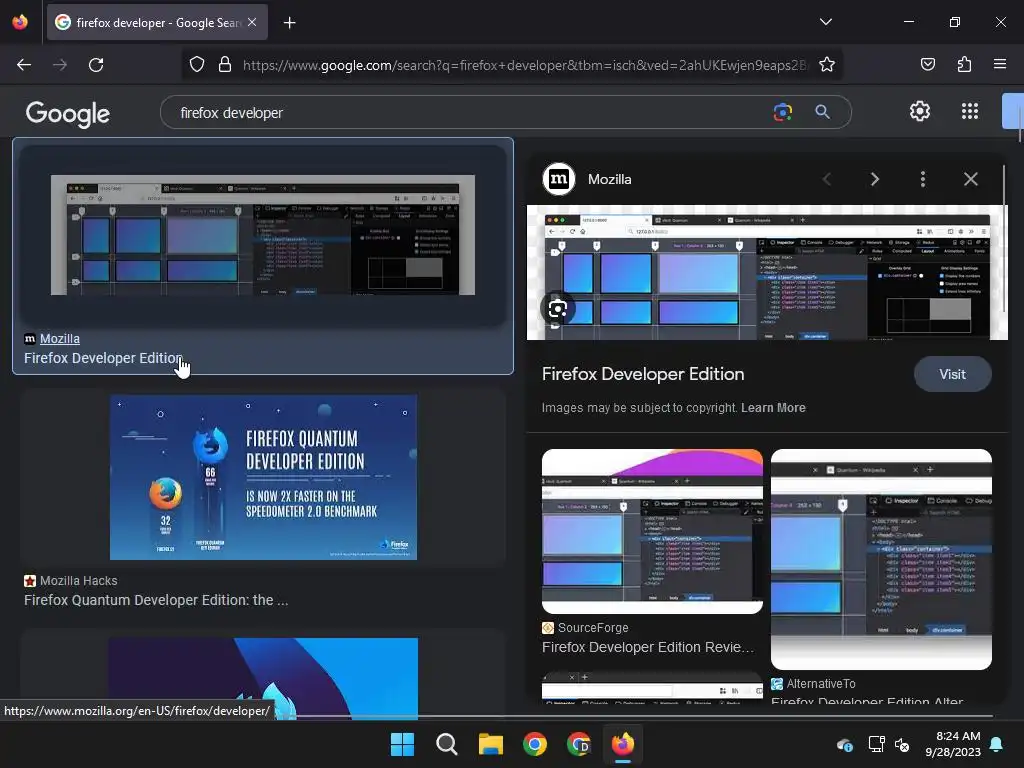Viewport: 1024px width, 768px height.
Task: Save page to Pocket
Action: (x=927, y=64)
